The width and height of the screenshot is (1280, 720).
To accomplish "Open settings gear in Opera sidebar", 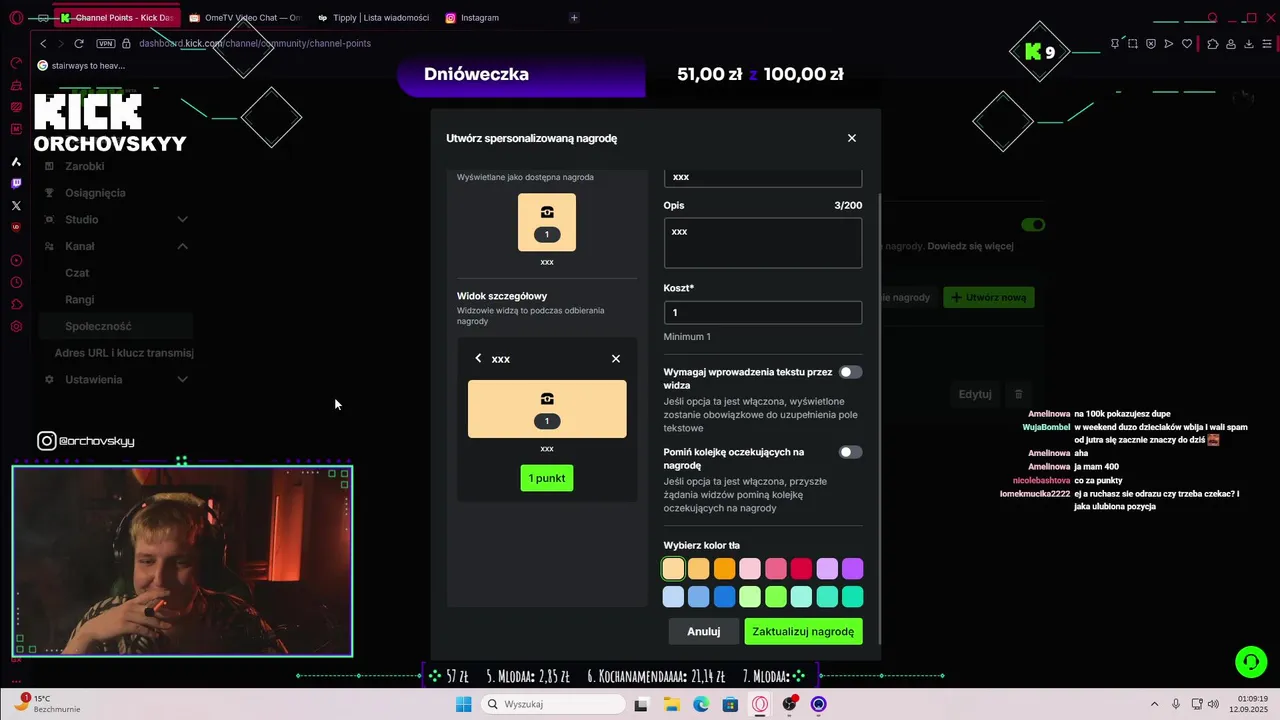I will click(16, 326).
